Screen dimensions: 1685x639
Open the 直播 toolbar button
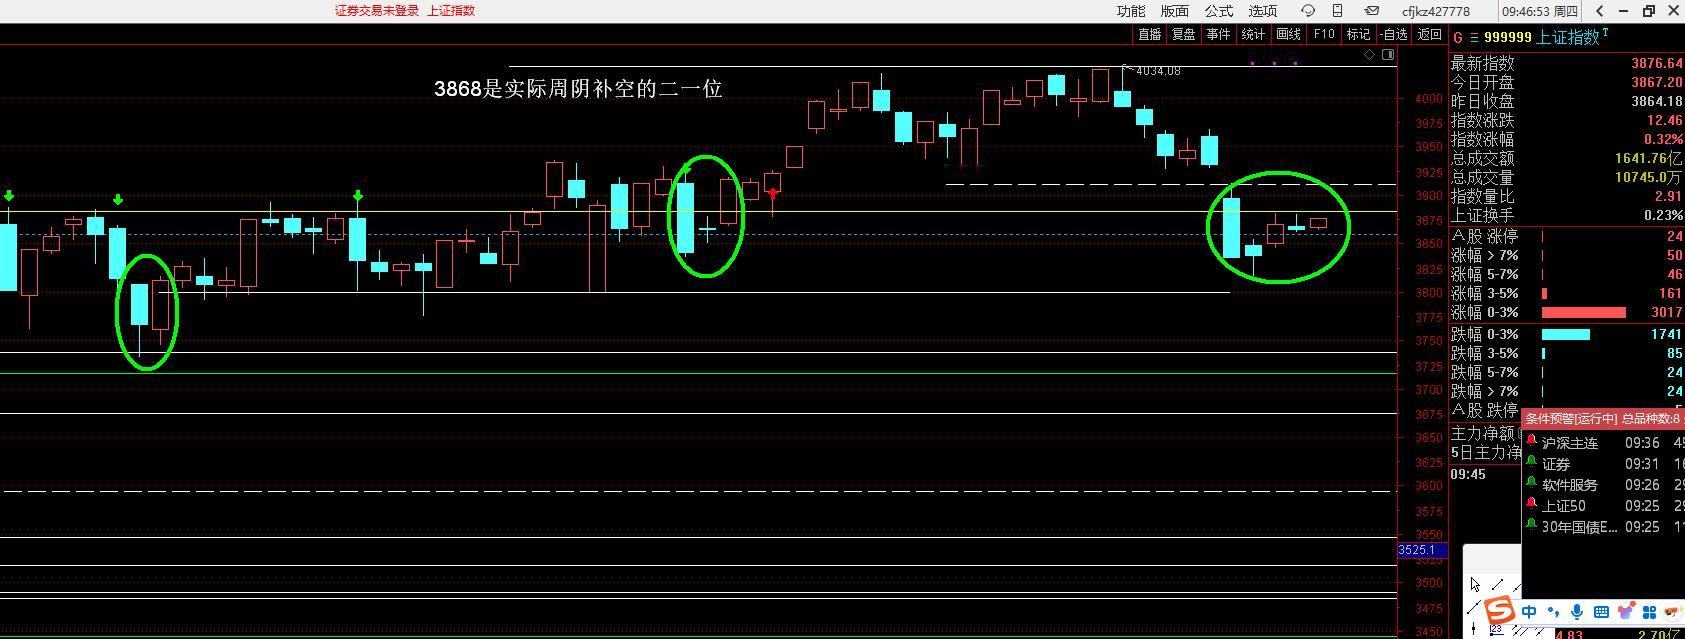pyautogui.click(x=1150, y=34)
